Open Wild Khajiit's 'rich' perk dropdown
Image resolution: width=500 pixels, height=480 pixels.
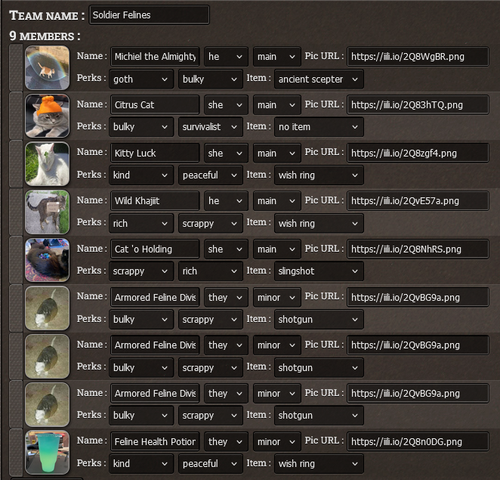[x=141, y=224]
